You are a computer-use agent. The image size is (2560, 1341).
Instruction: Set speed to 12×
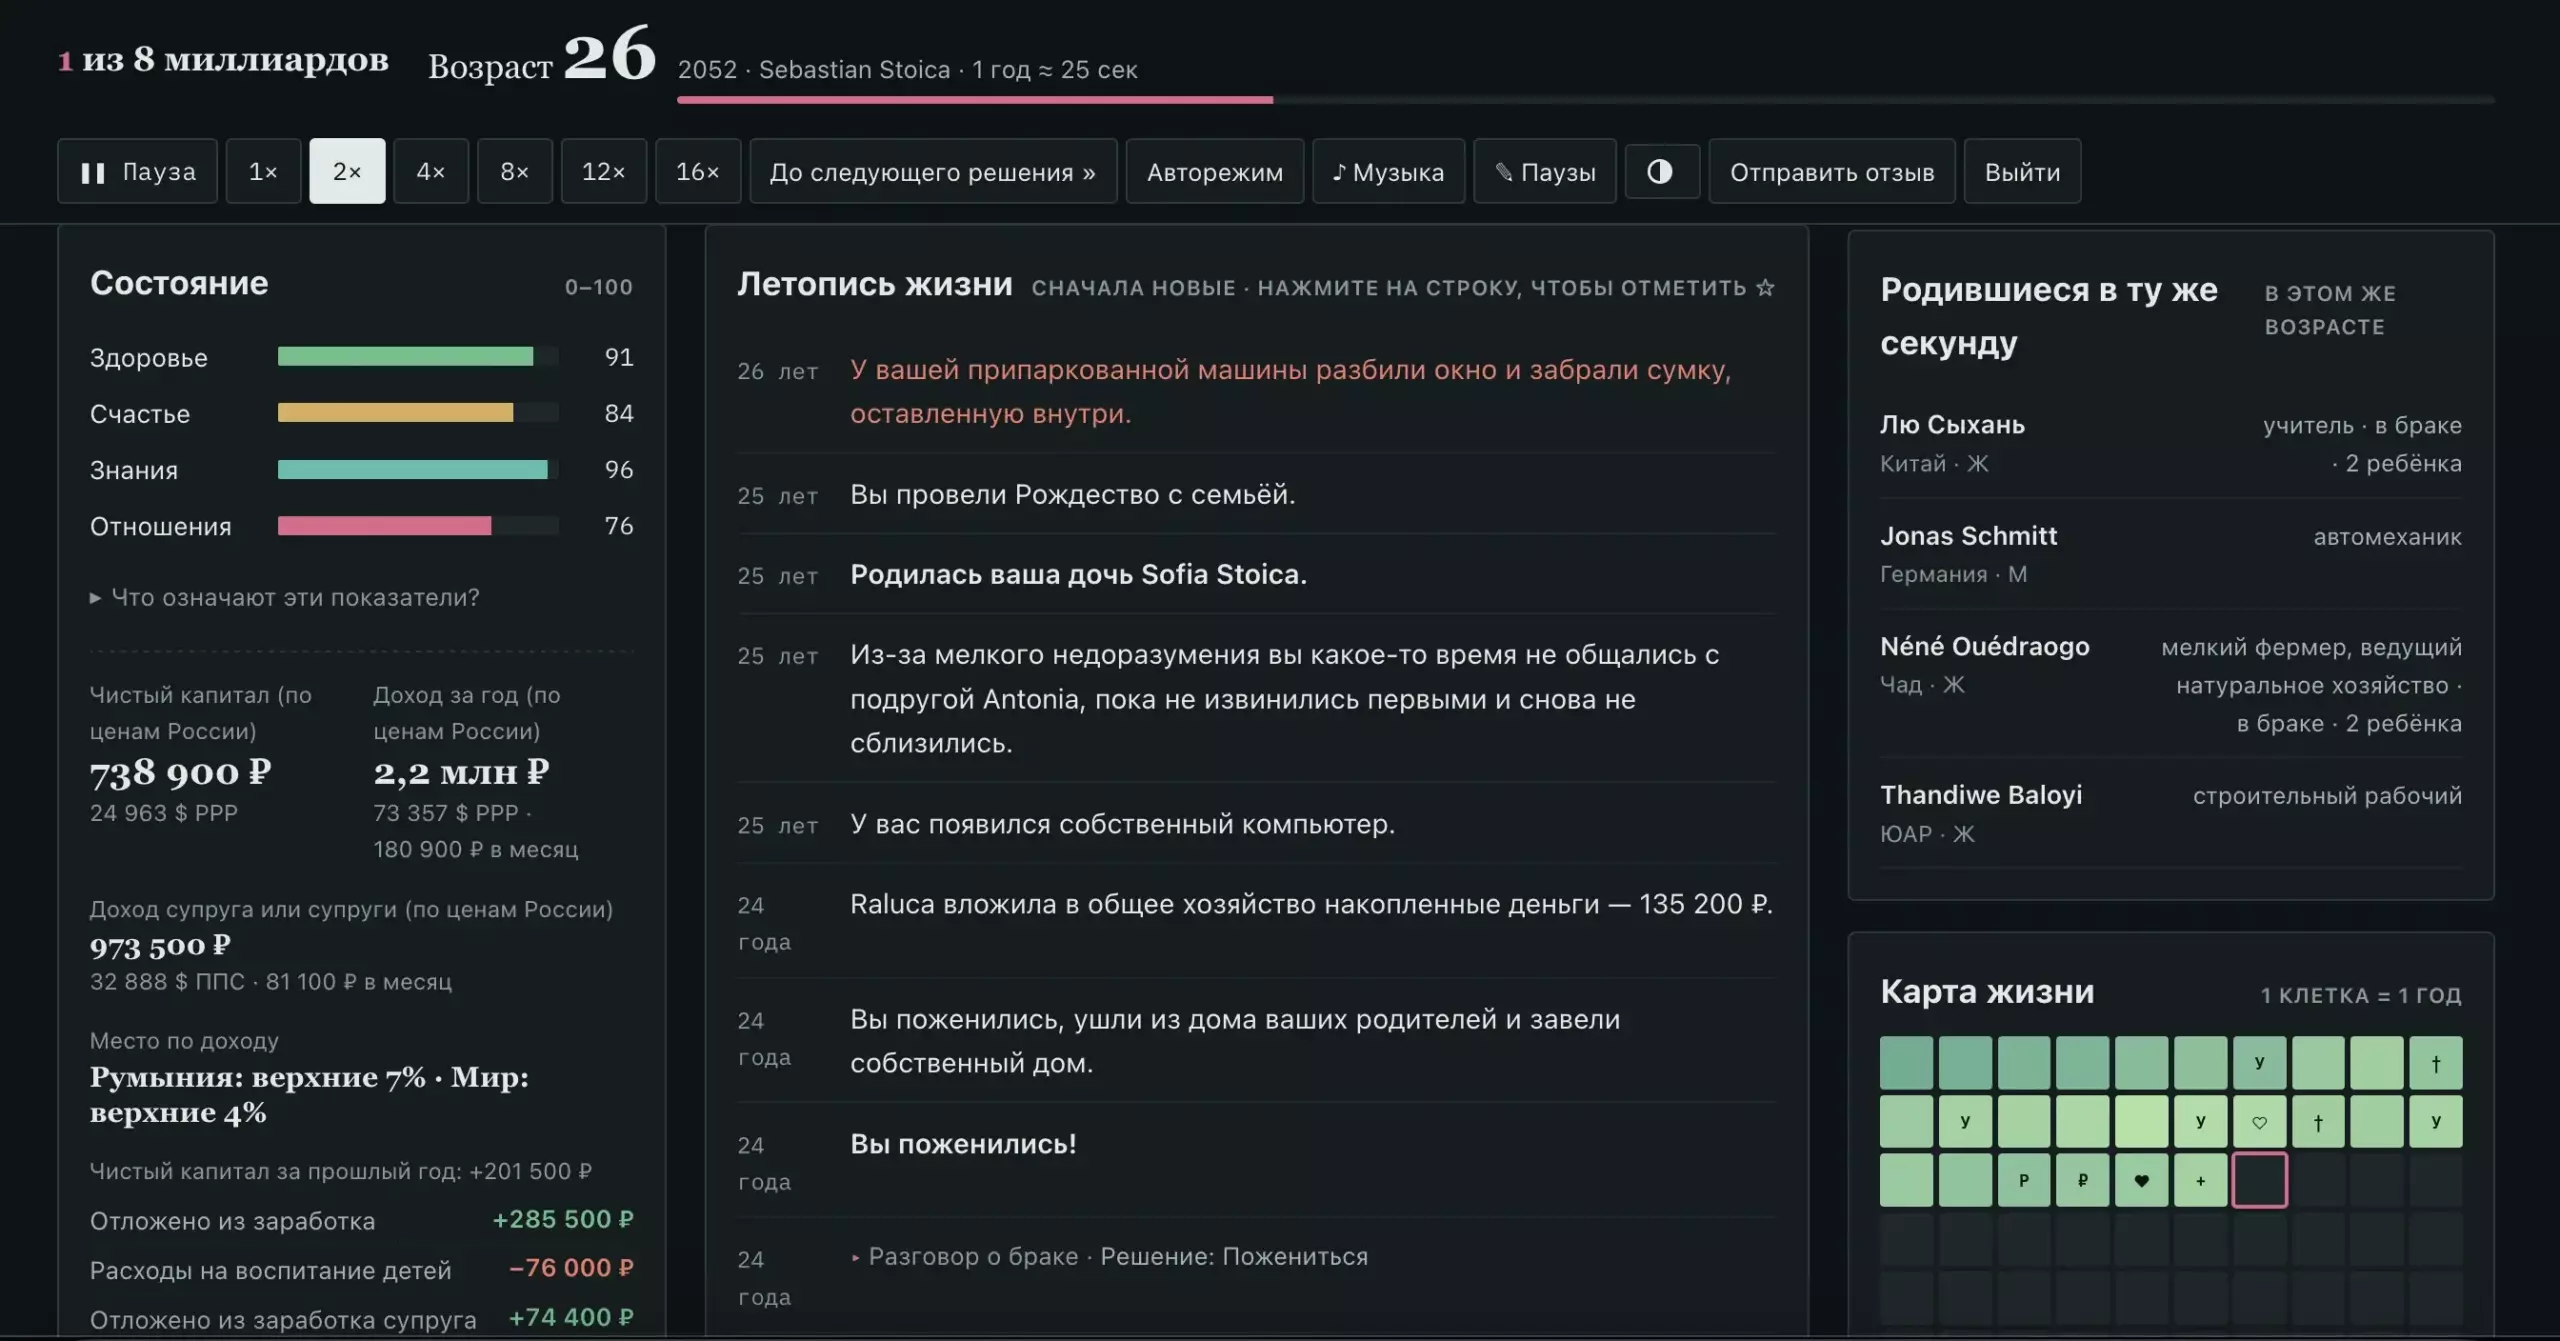click(x=604, y=172)
